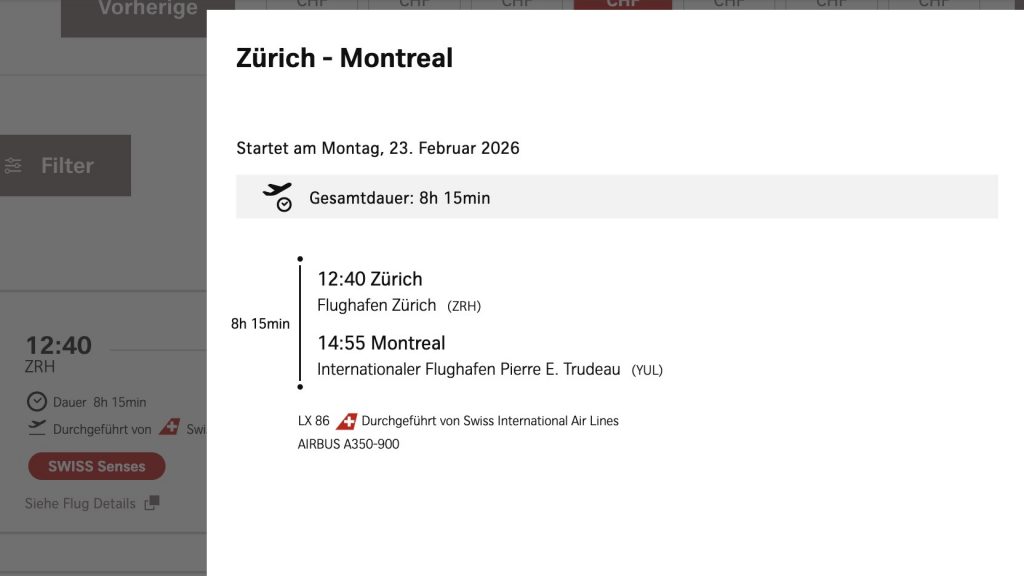Viewport: 1024px width, 576px height.
Task: Open the Filter button
Action: pos(66,166)
